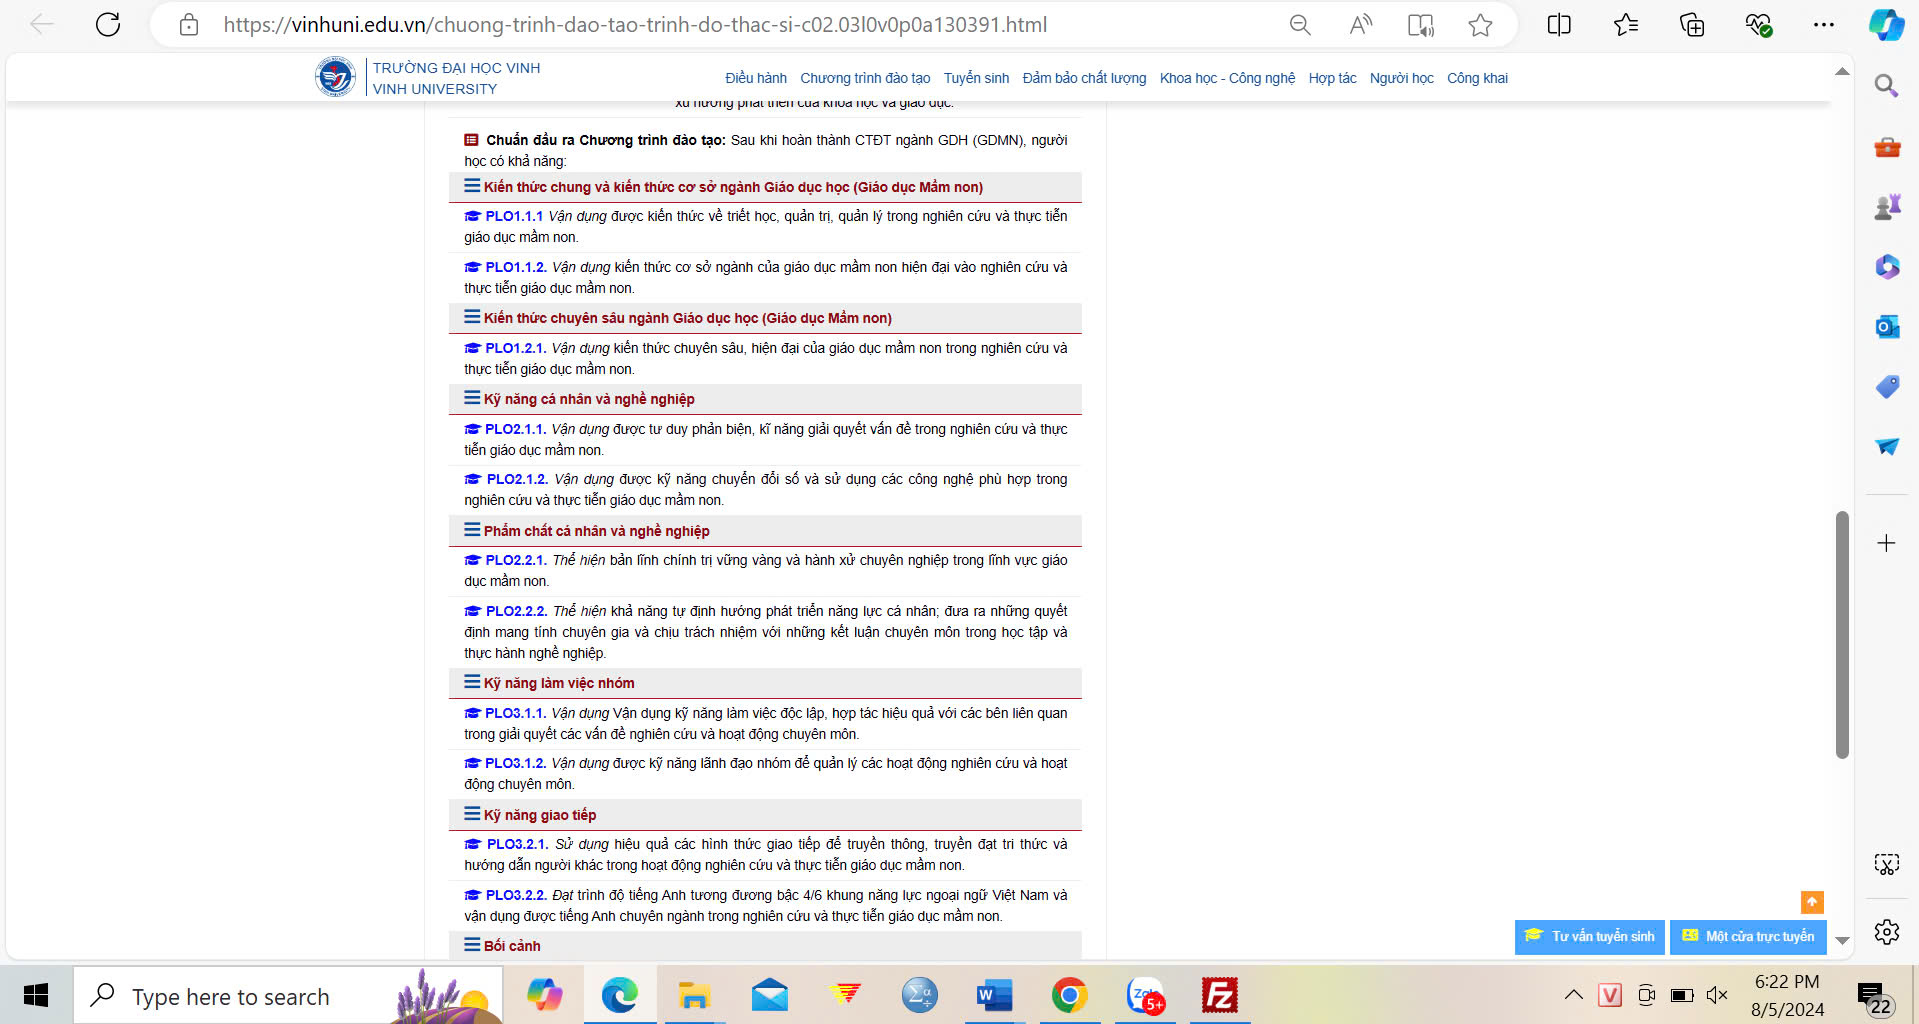Screen dimensions: 1919x1024
Task: Collapse Kiến thức chuyên sâu ngành section
Action: pos(765,318)
